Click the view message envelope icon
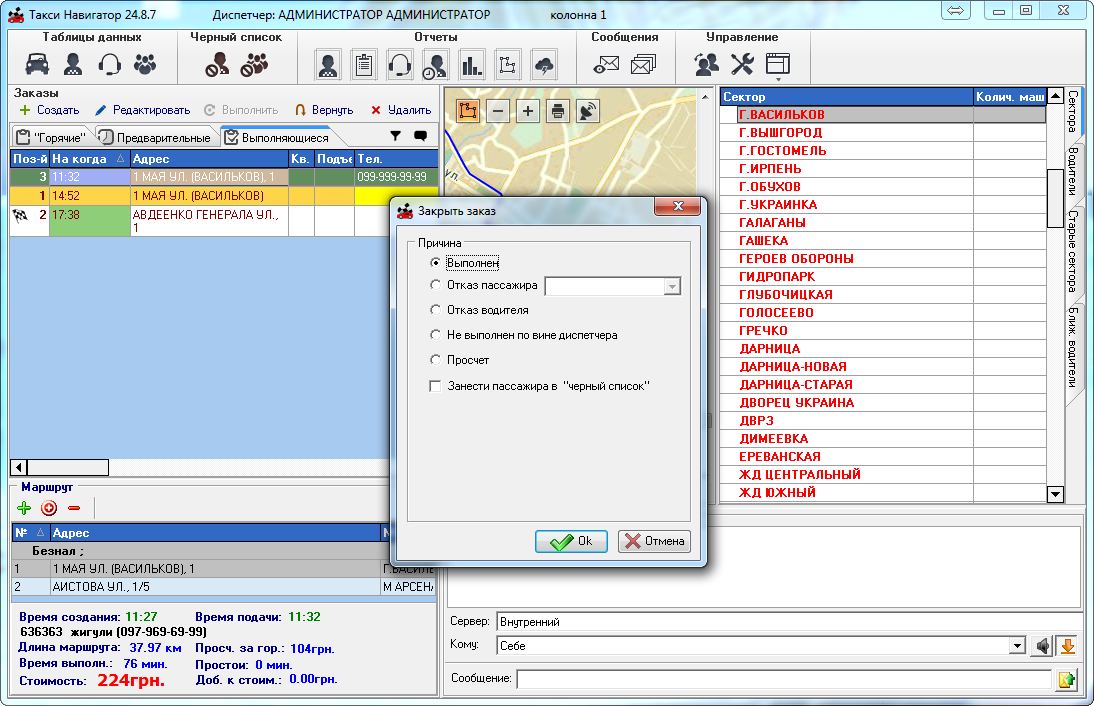1094x706 pixels. pos(606,65)
